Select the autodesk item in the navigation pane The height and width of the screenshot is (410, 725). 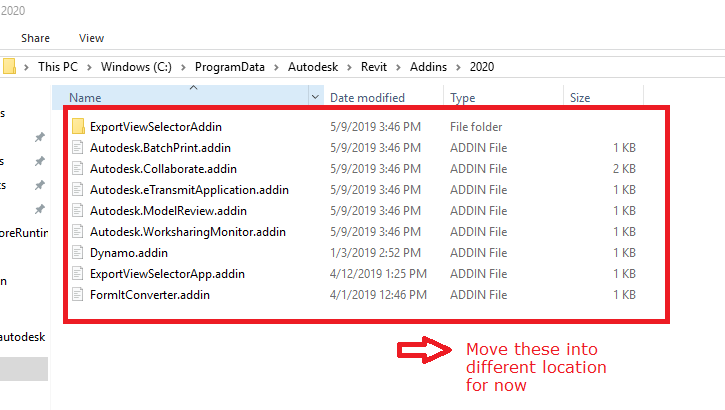pos(22,337)
